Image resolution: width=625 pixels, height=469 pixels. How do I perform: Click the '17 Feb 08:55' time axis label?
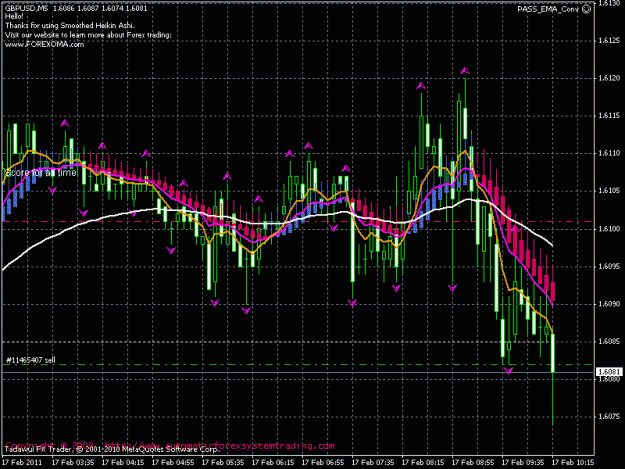pos(474,463)
